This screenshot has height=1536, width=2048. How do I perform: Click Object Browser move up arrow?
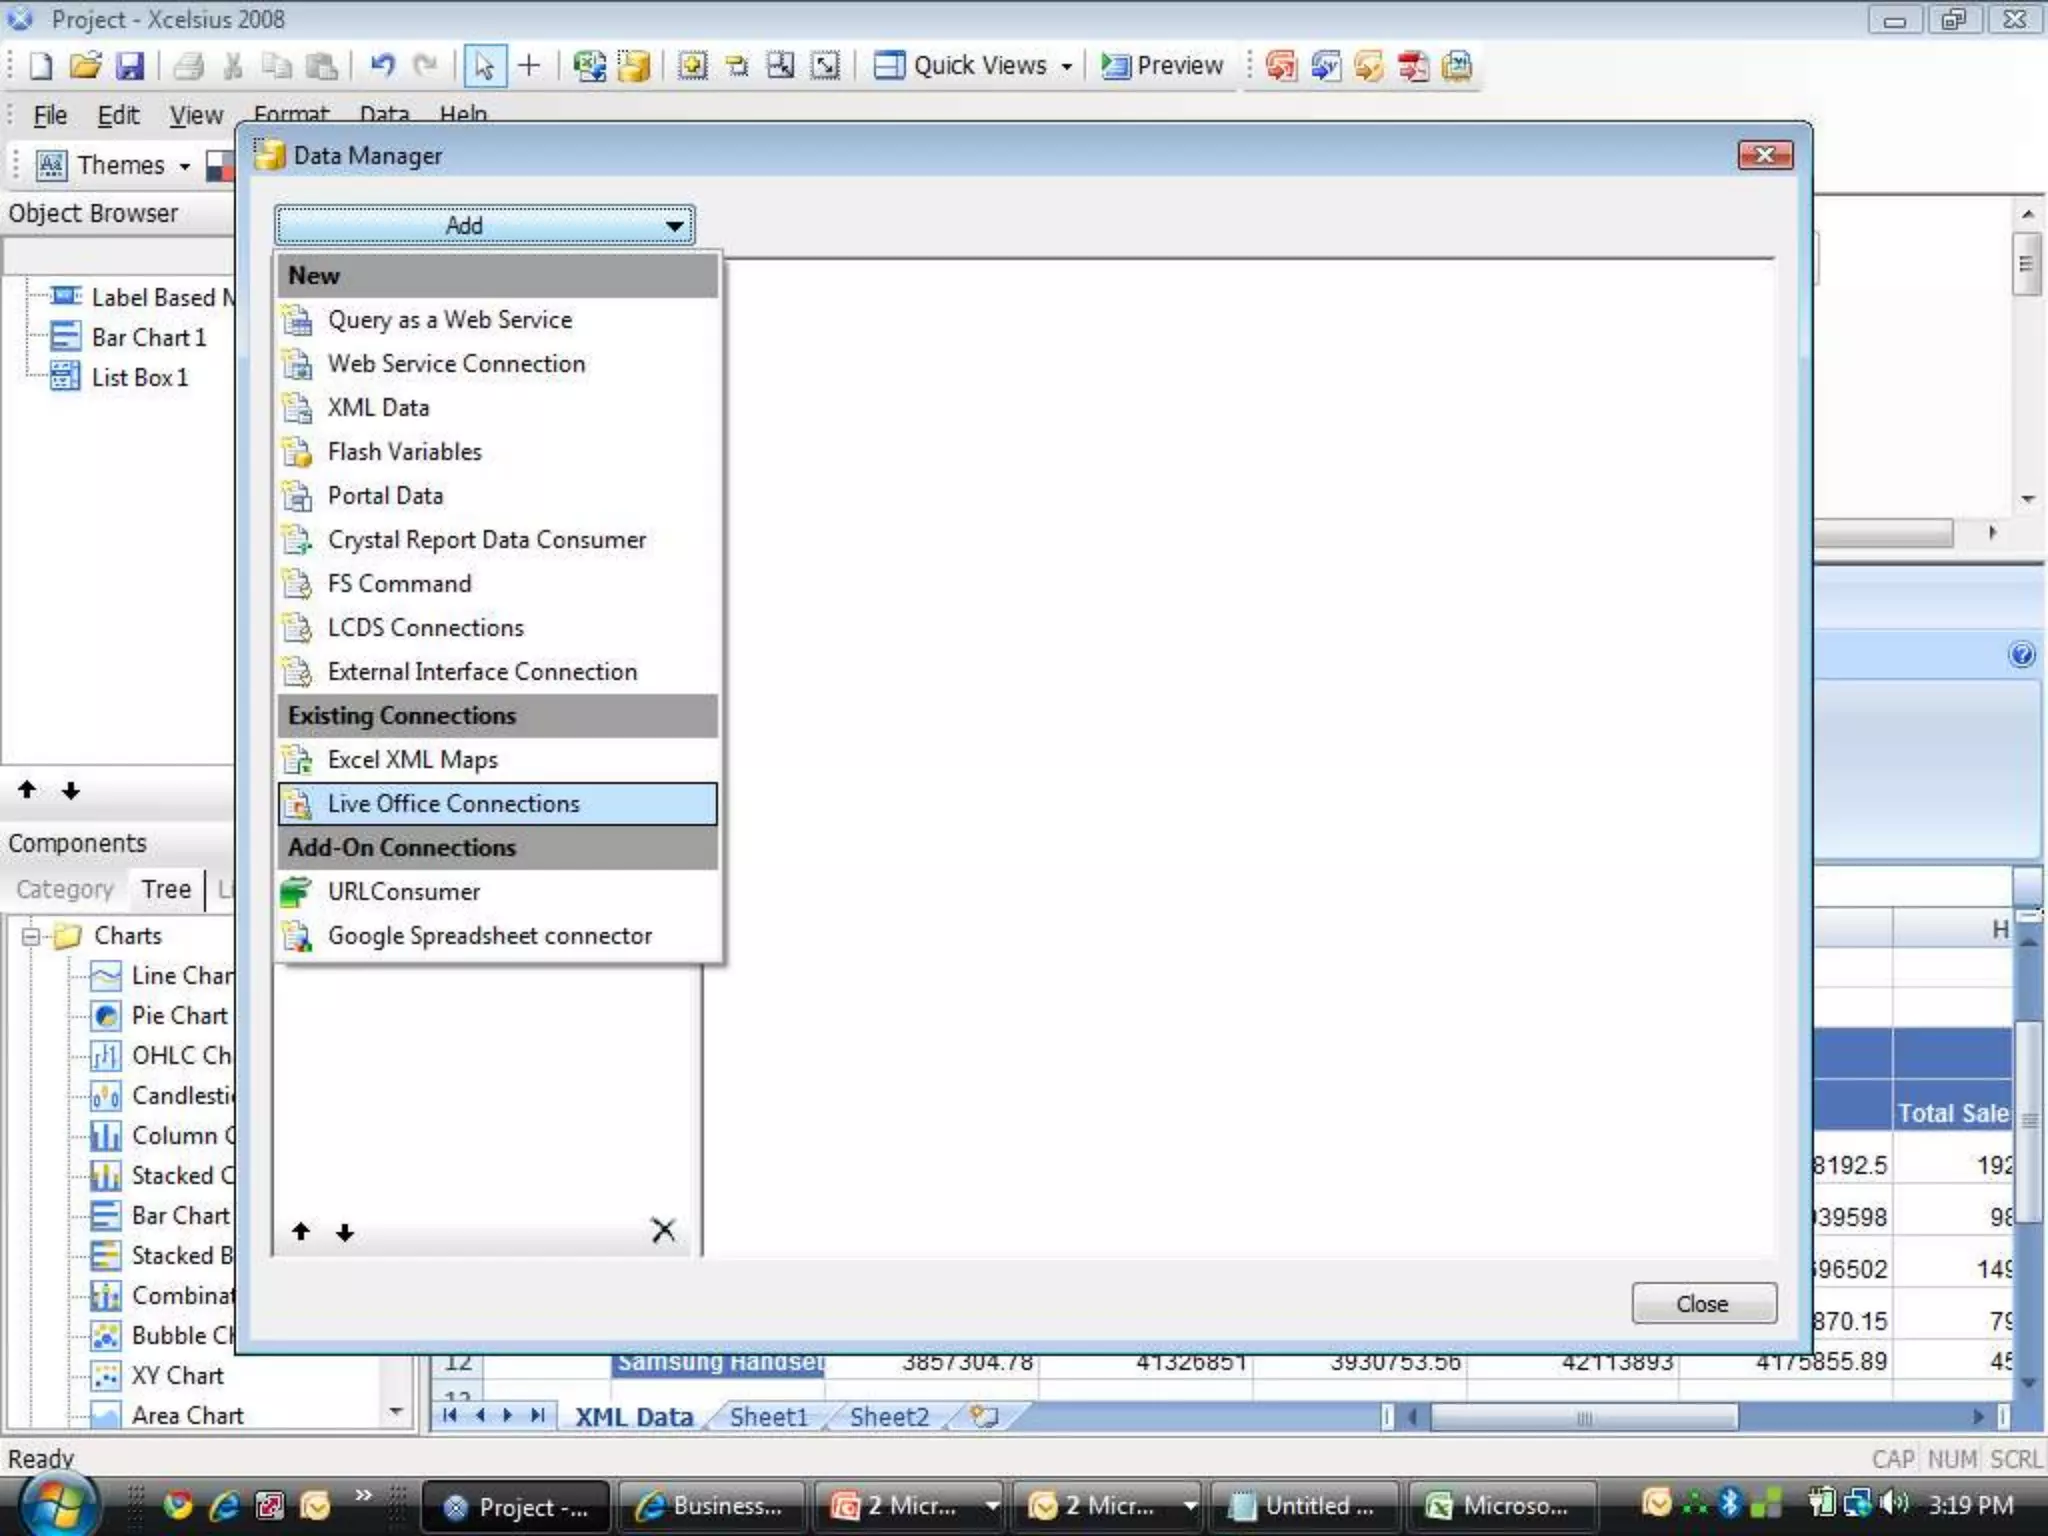click(x=27, y=790)
